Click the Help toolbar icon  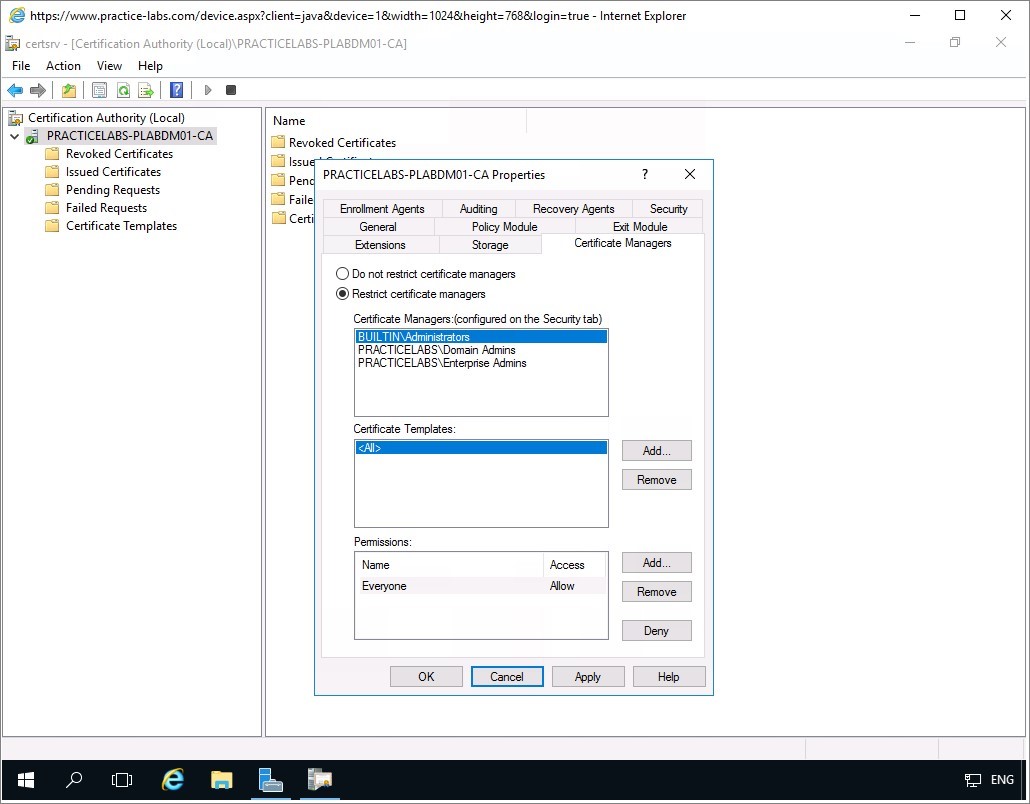coord(177,90)
